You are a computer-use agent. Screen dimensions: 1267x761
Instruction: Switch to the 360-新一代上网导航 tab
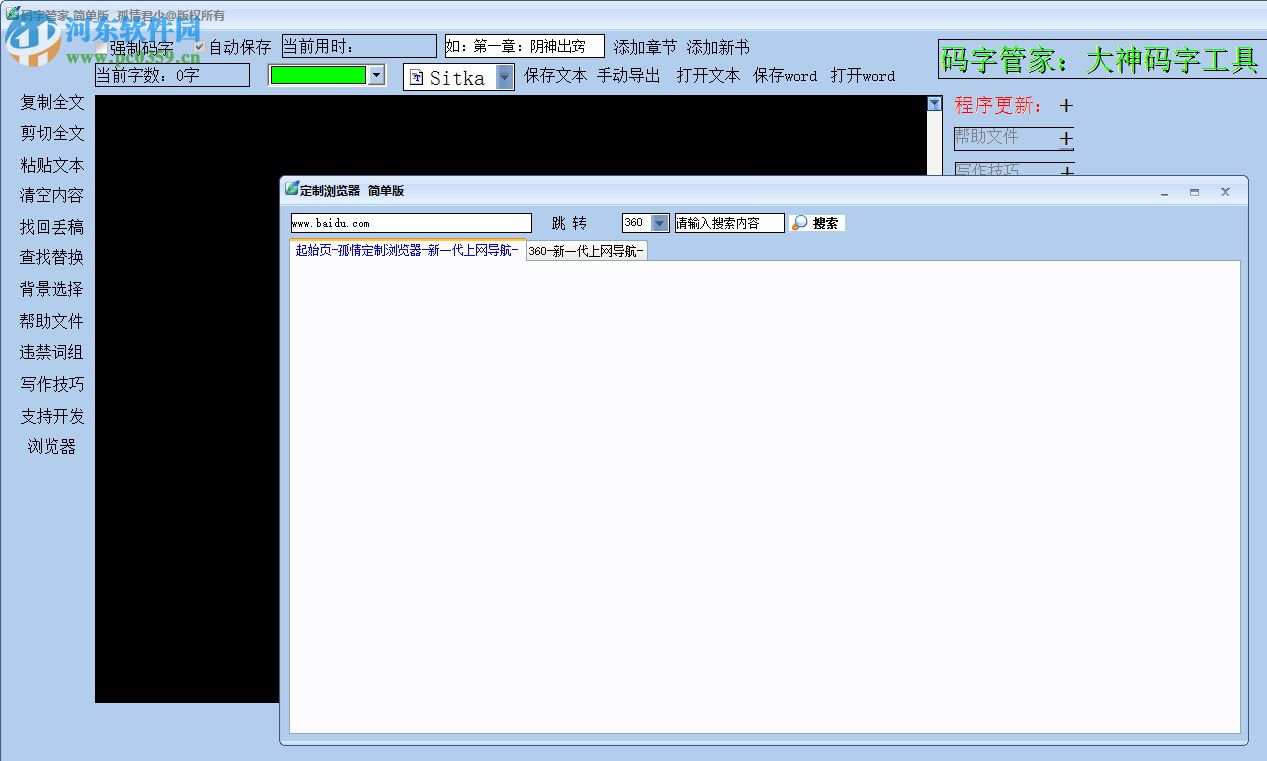pyautogui.click(x=586, y=251)
